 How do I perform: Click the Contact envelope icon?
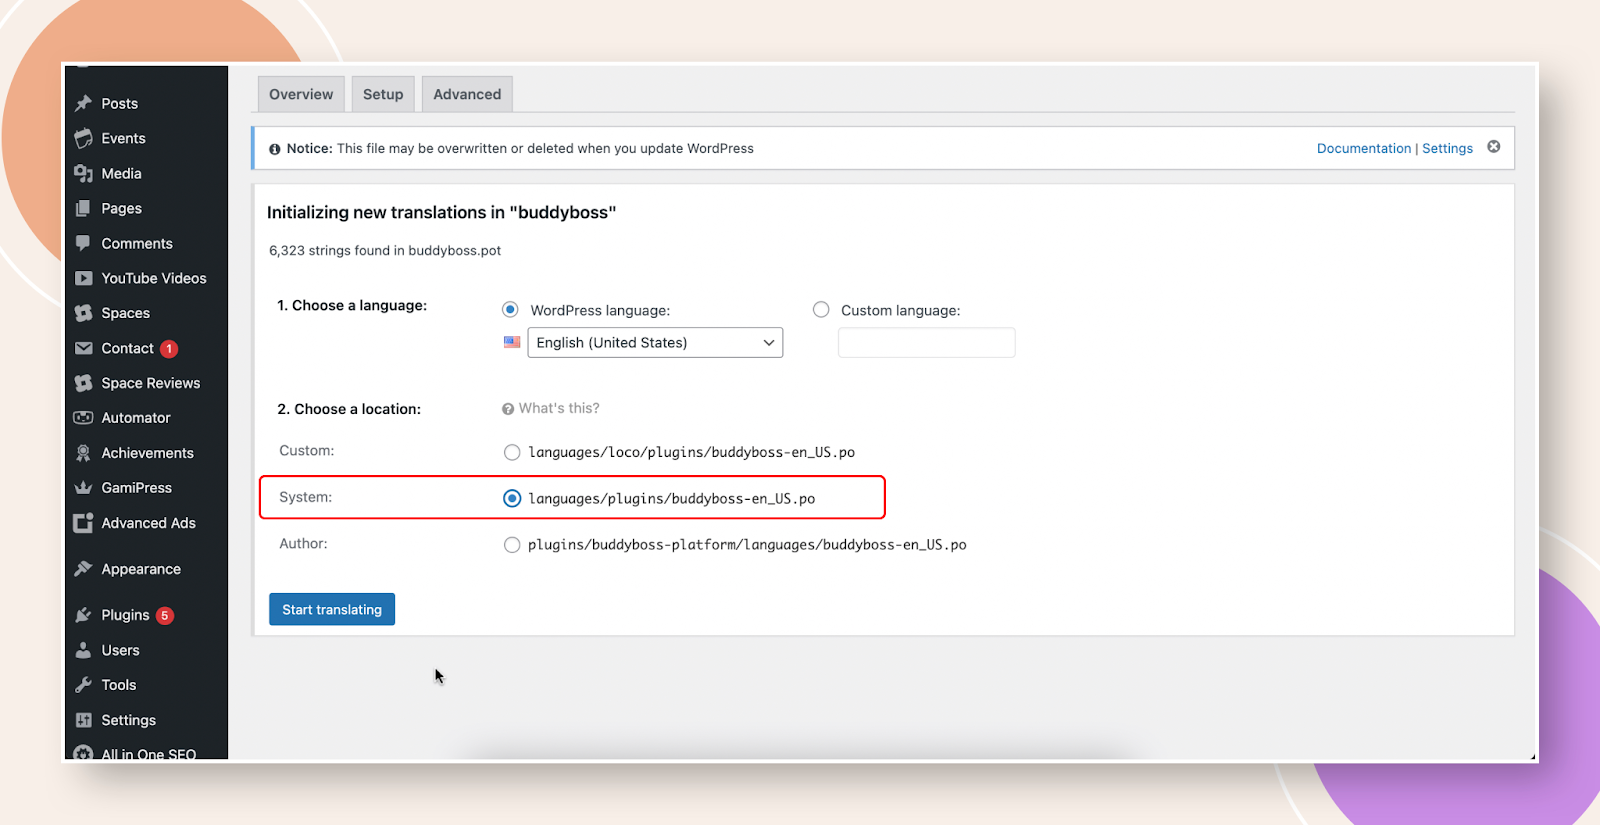coord(84,348)
